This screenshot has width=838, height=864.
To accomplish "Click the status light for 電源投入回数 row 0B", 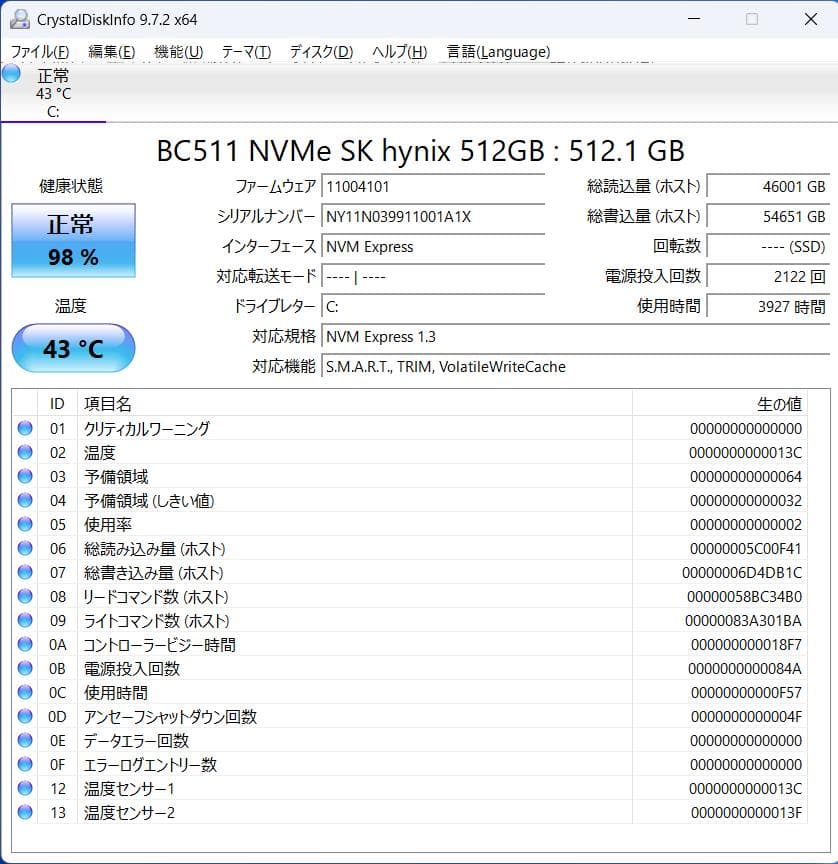I will click(x=25, y=668).
